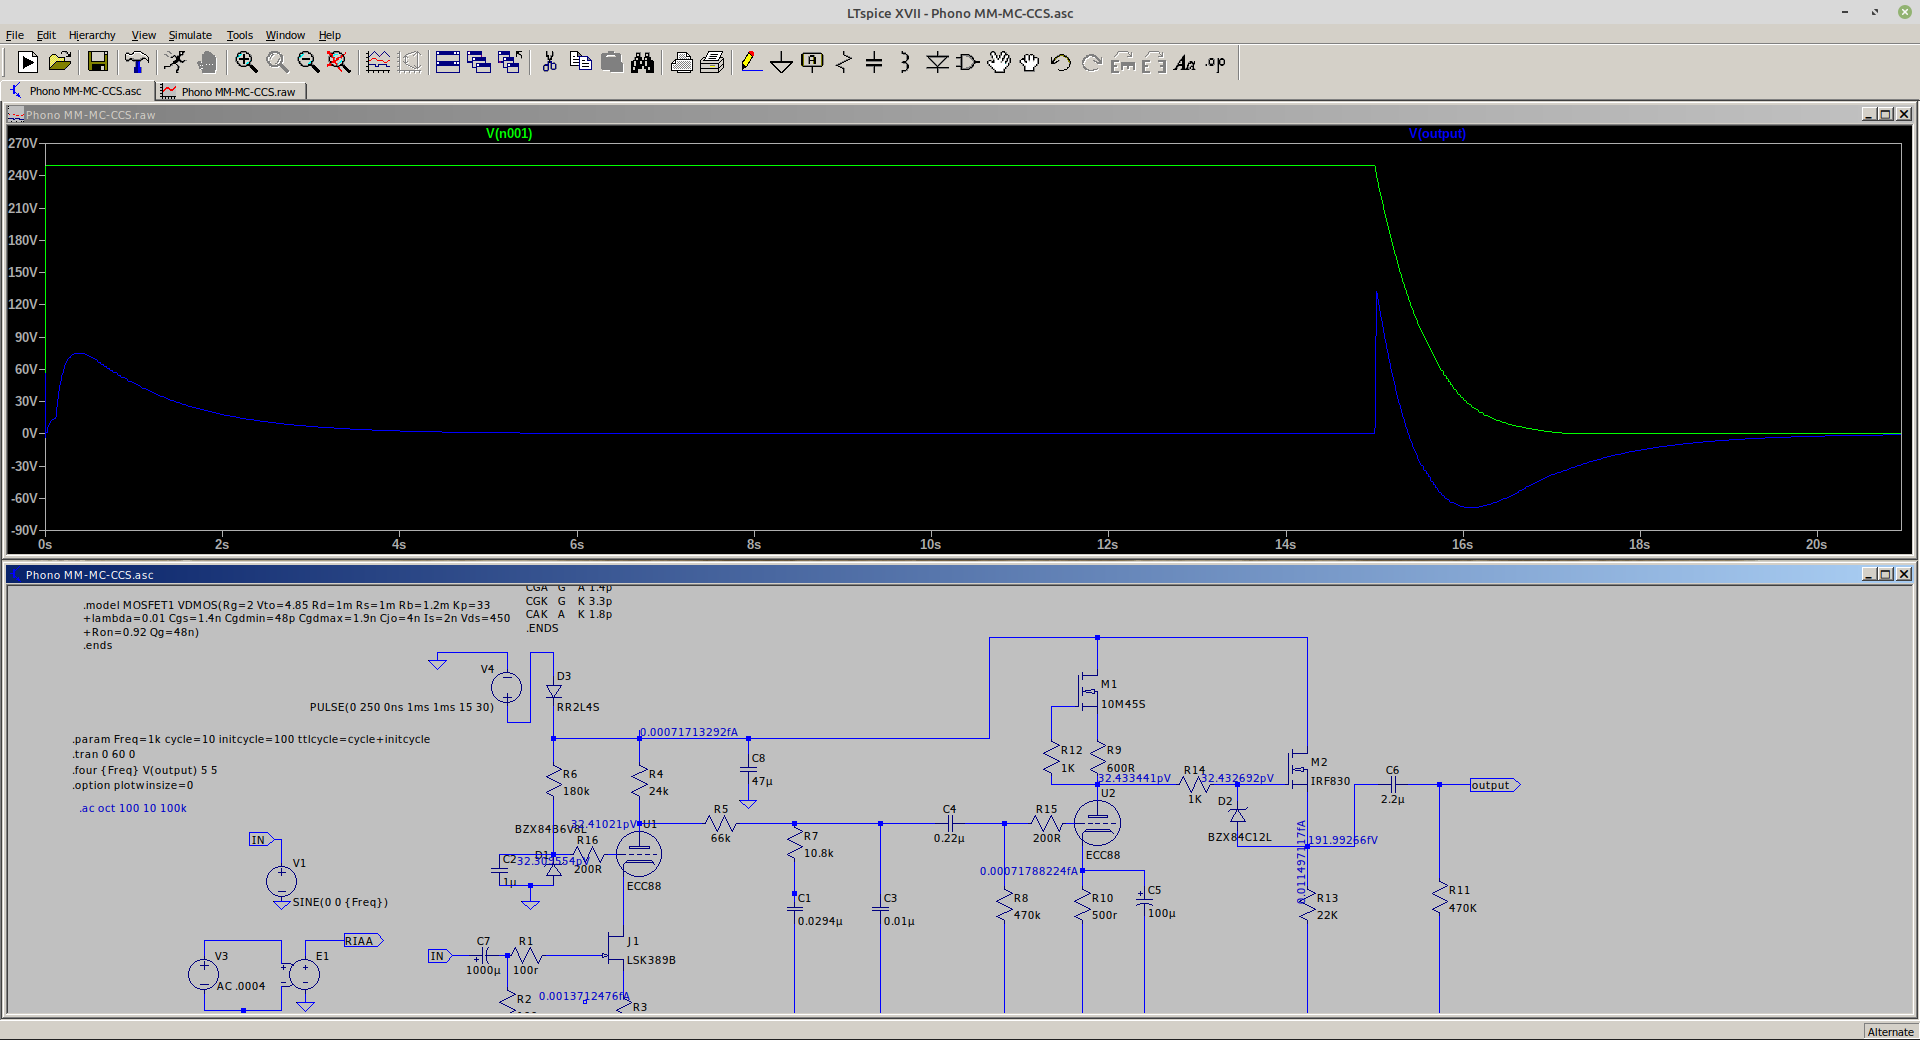
Task: Switch to the Phono MM-MC-CCS.raw tab
Action: [231, 91]
